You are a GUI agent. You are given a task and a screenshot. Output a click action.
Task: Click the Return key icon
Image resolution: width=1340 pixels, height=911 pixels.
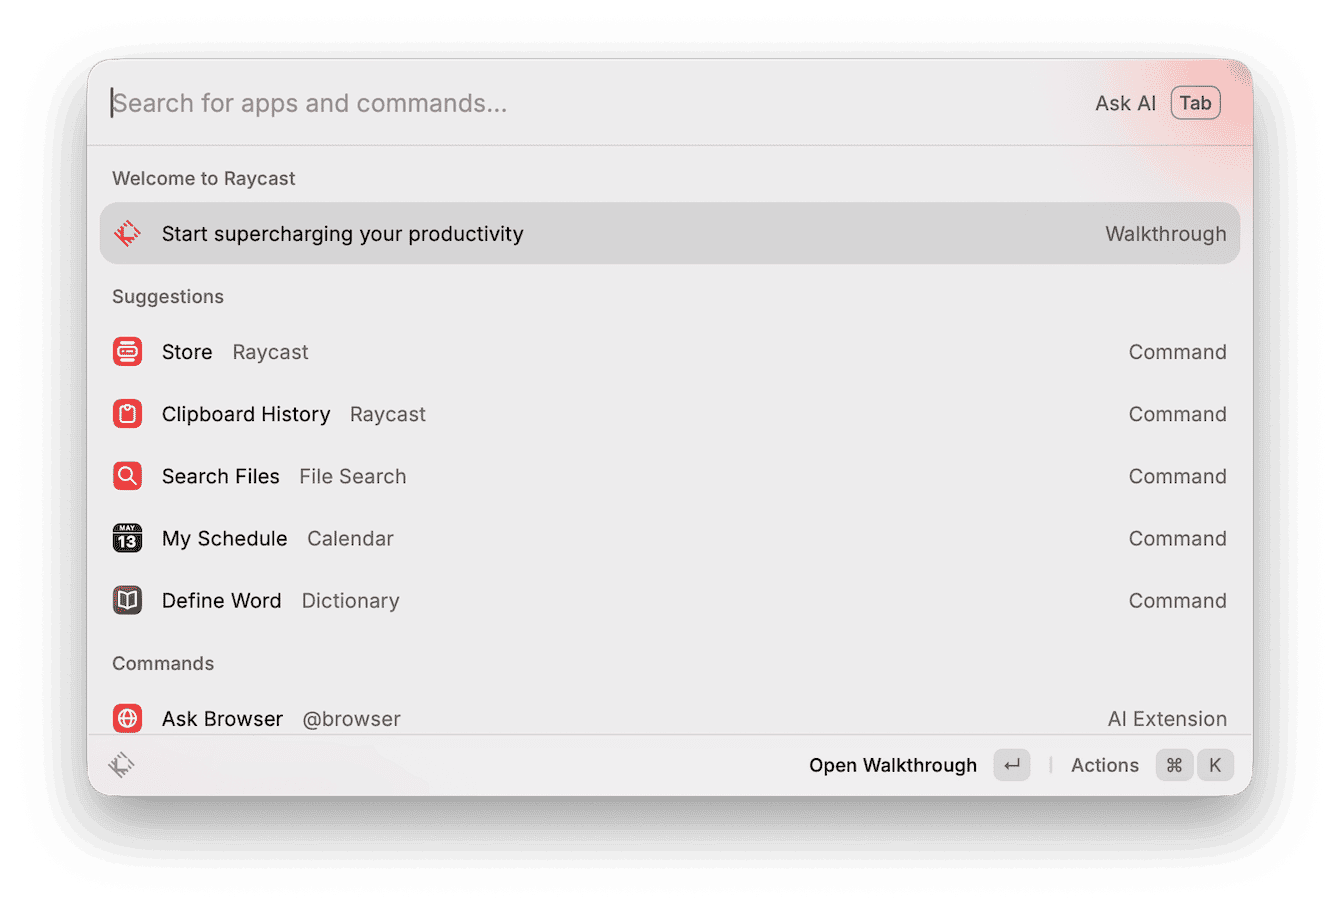(x=1012, y=765)
